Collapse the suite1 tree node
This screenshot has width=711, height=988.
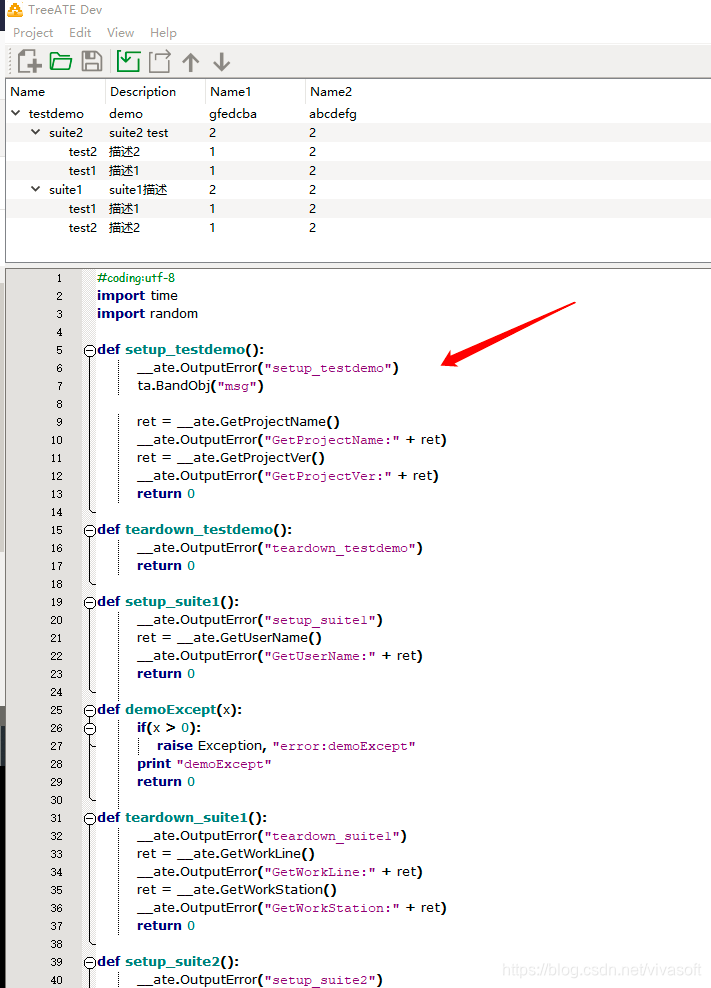click(36, 189)
